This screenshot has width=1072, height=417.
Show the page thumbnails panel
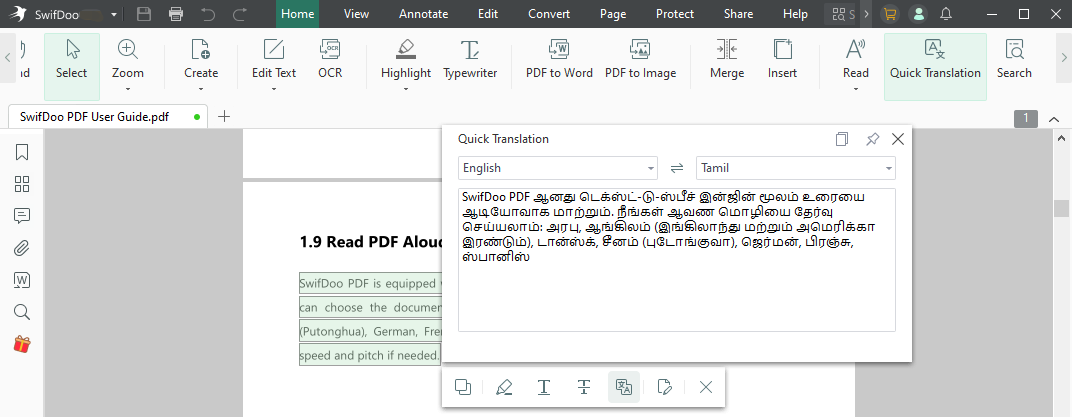pos(22,184)
